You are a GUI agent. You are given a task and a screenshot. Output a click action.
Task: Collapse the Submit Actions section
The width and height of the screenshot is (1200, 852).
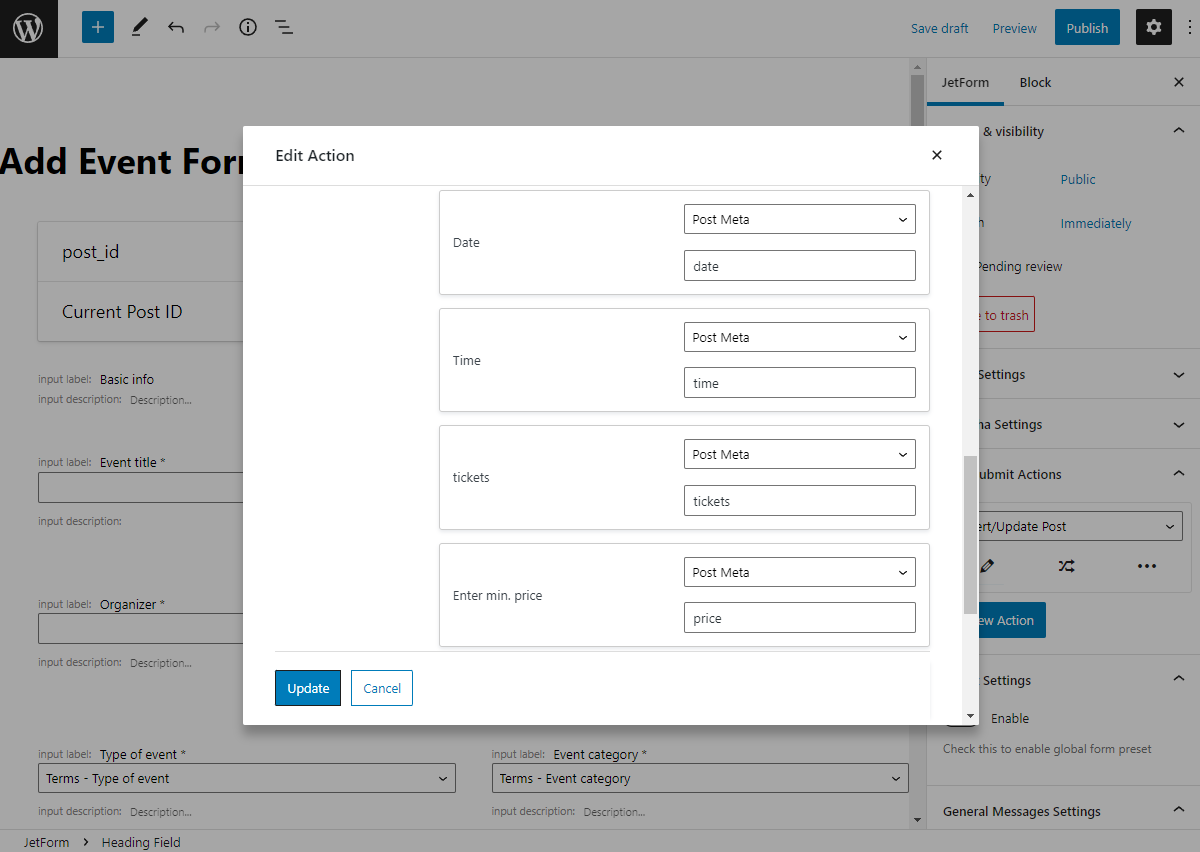[1178, 474]
